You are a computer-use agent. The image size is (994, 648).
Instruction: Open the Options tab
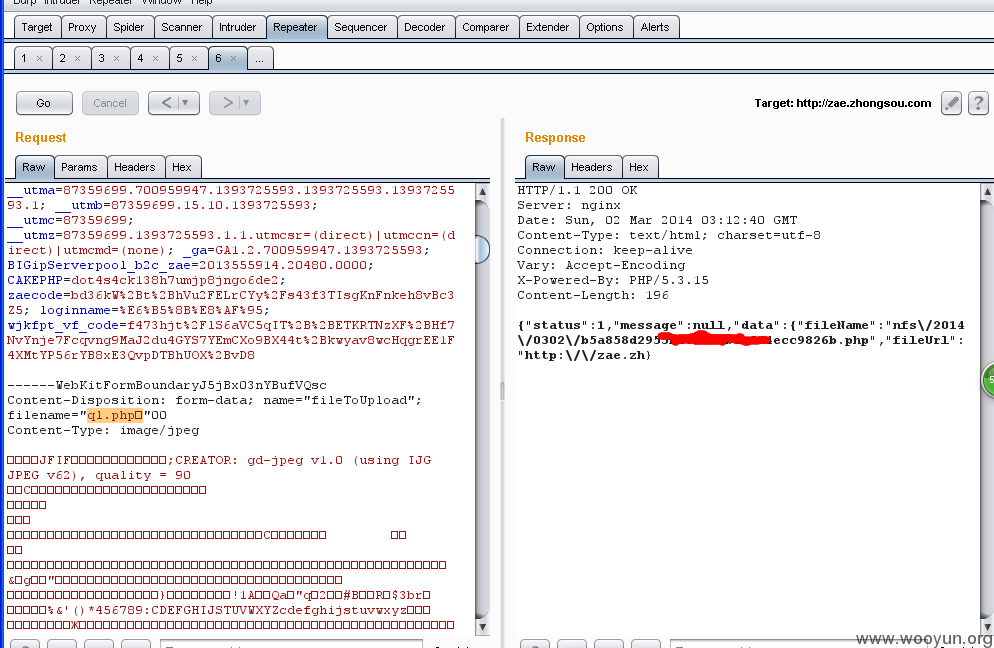pos(605,27)
